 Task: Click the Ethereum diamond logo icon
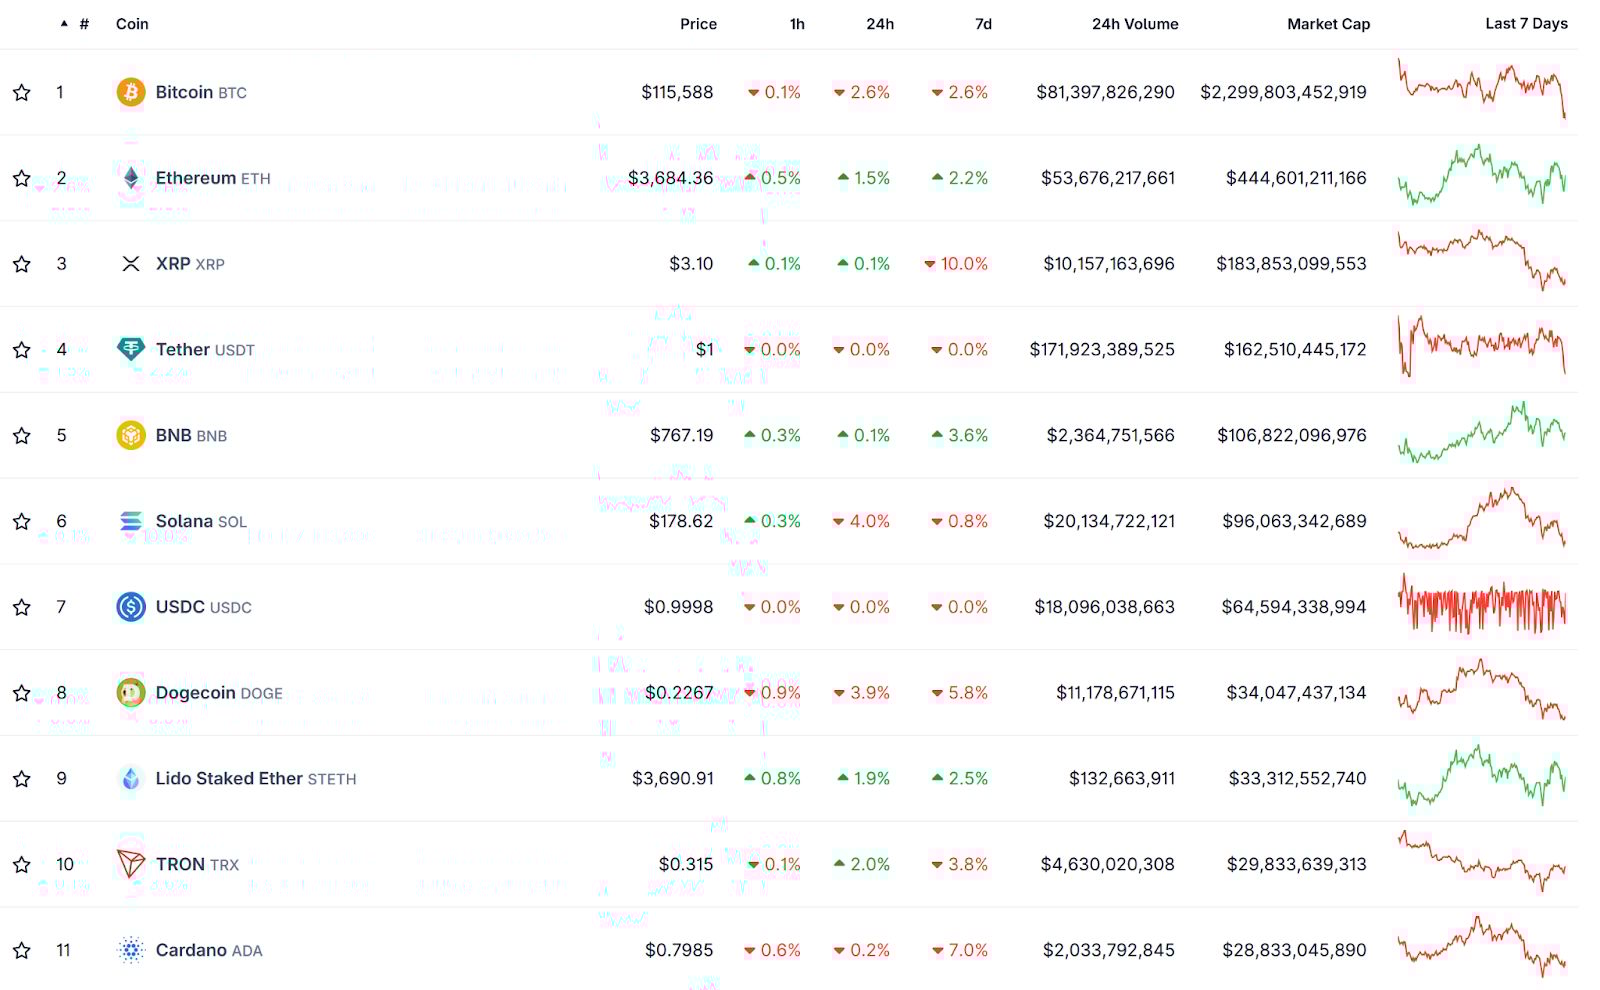(131, 178)
